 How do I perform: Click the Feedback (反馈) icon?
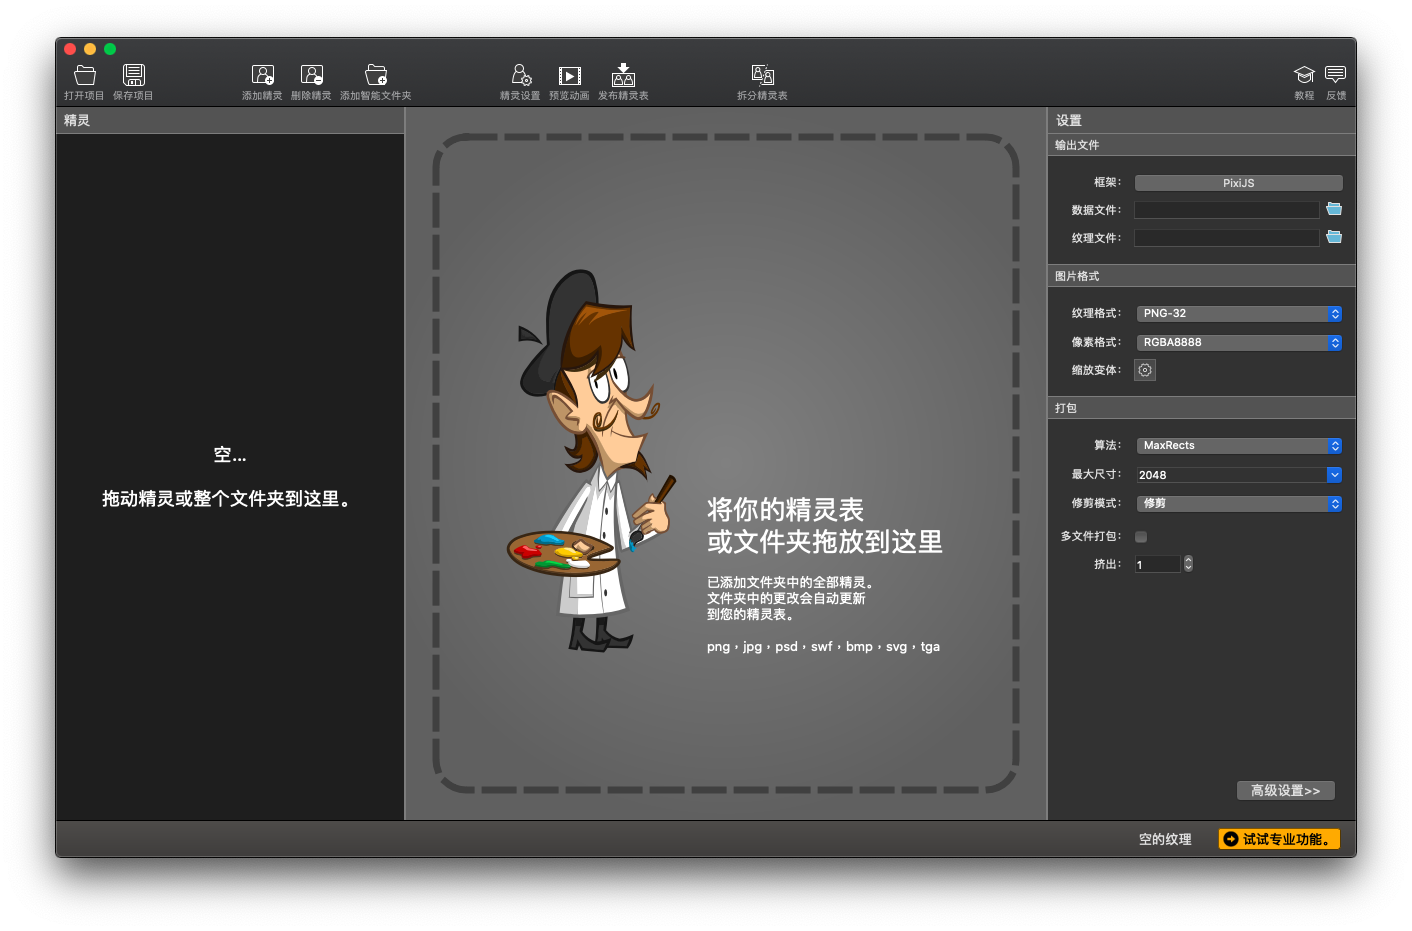[1335, 76]
